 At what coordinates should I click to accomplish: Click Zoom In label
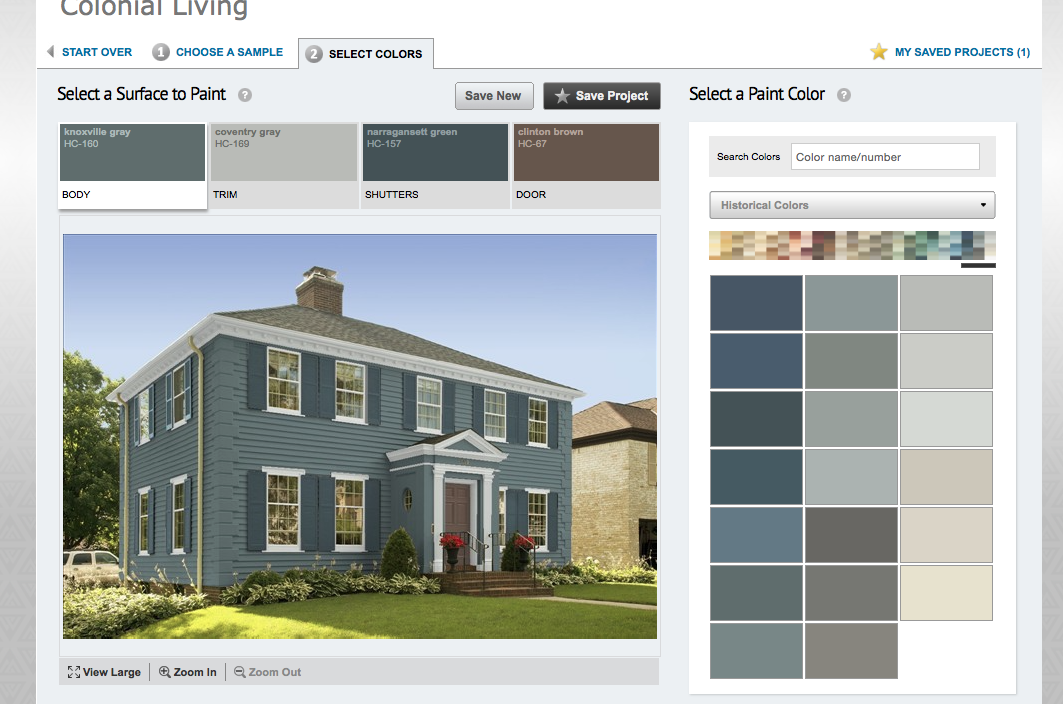[195, 672]
